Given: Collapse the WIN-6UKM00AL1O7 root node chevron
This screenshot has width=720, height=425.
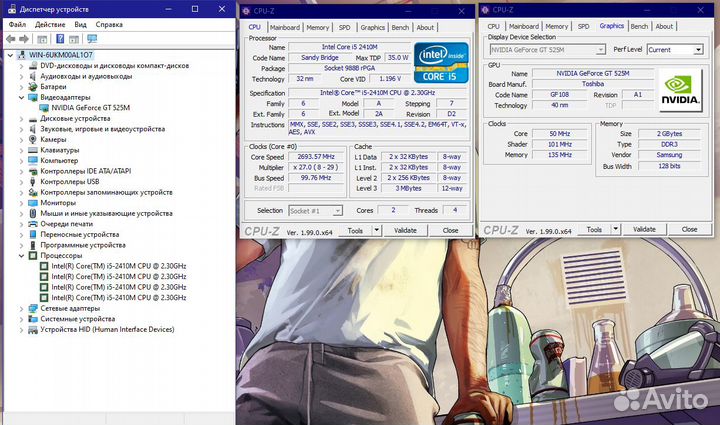Looking at the screenshot, I should pos(11,55).
